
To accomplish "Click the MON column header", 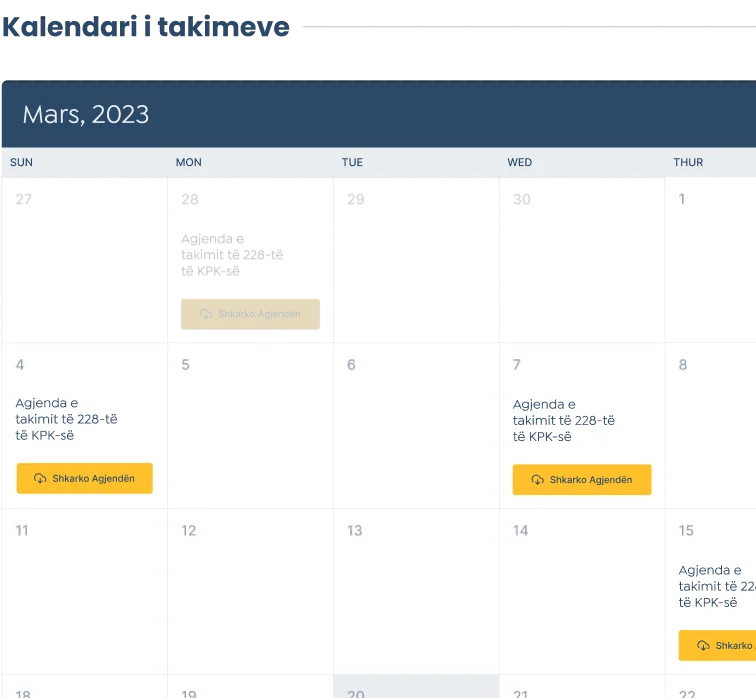I will coord(189,162).
